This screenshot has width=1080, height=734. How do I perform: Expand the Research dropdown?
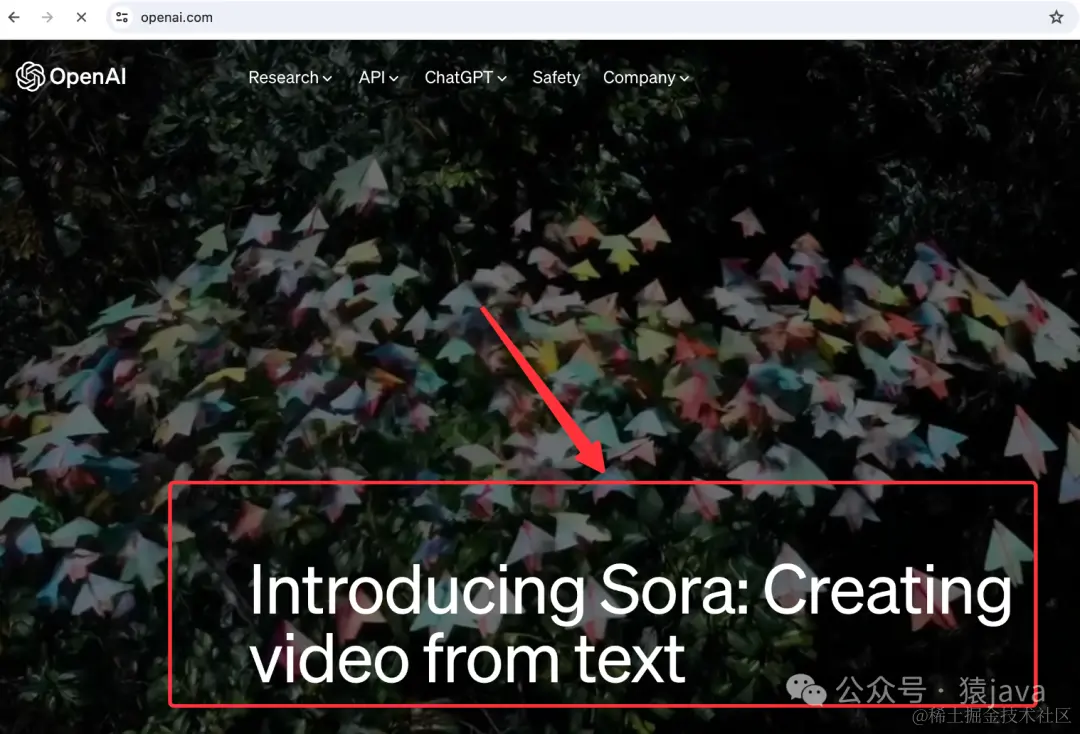point(290,78)
